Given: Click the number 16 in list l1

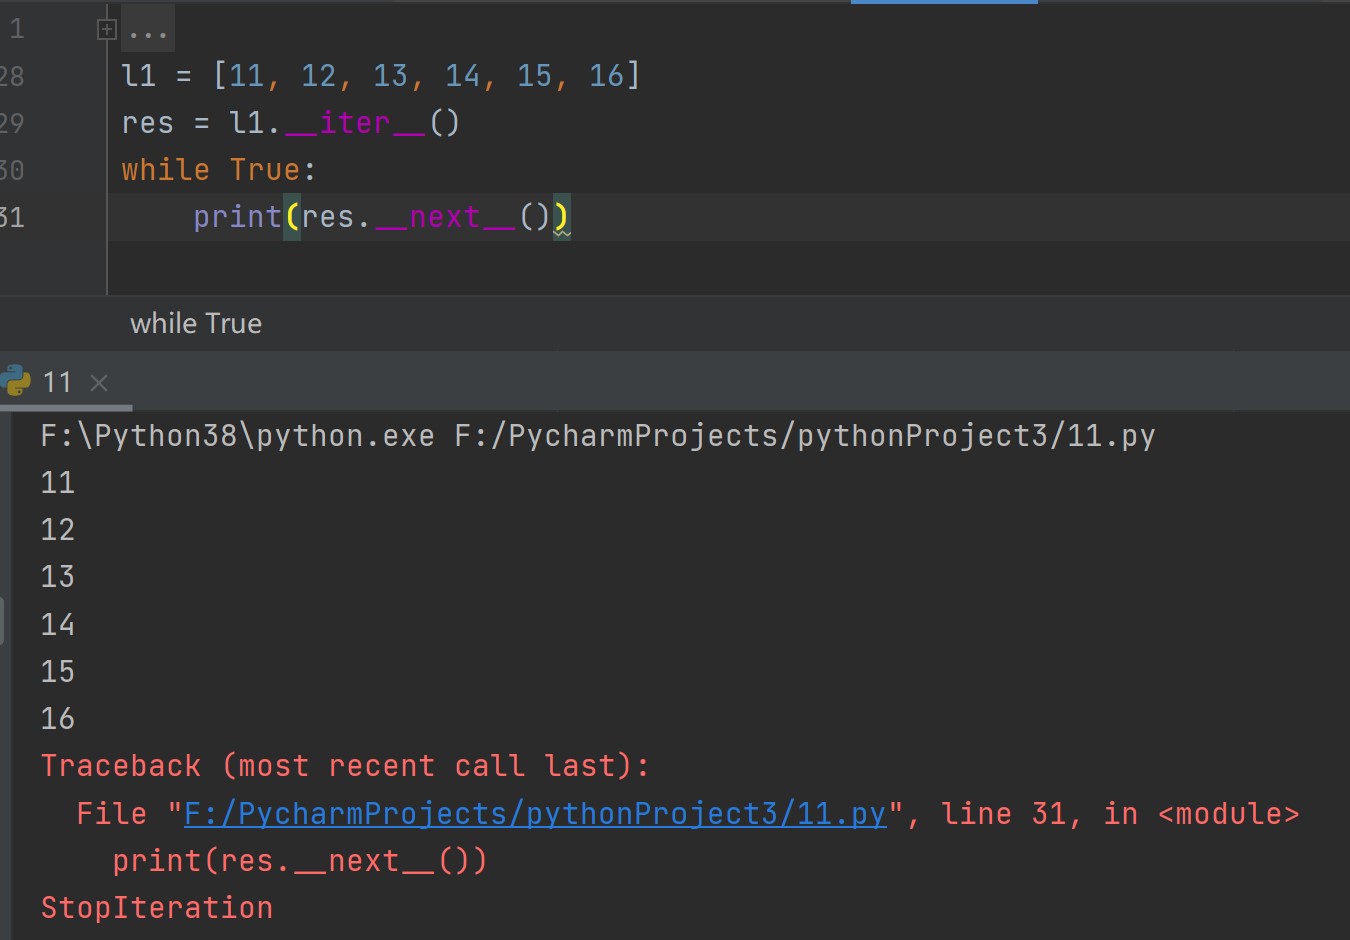Looking at the screenshot, I should pyautogui.click(x=606, y=76).
